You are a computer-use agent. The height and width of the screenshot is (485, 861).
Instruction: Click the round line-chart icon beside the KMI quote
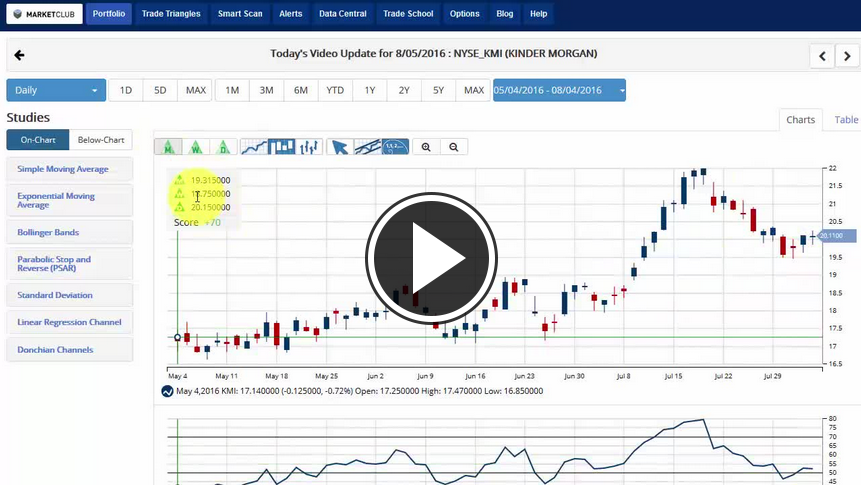click(167, 391)
